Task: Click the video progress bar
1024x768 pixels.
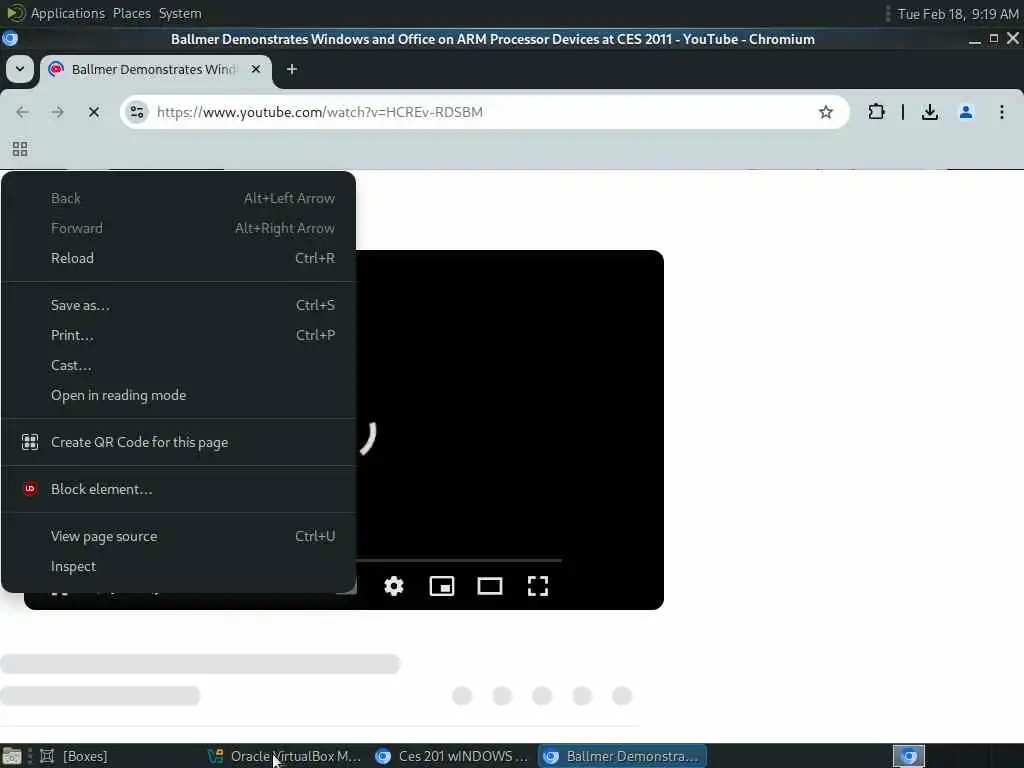Action: click(x=458, y=560)
